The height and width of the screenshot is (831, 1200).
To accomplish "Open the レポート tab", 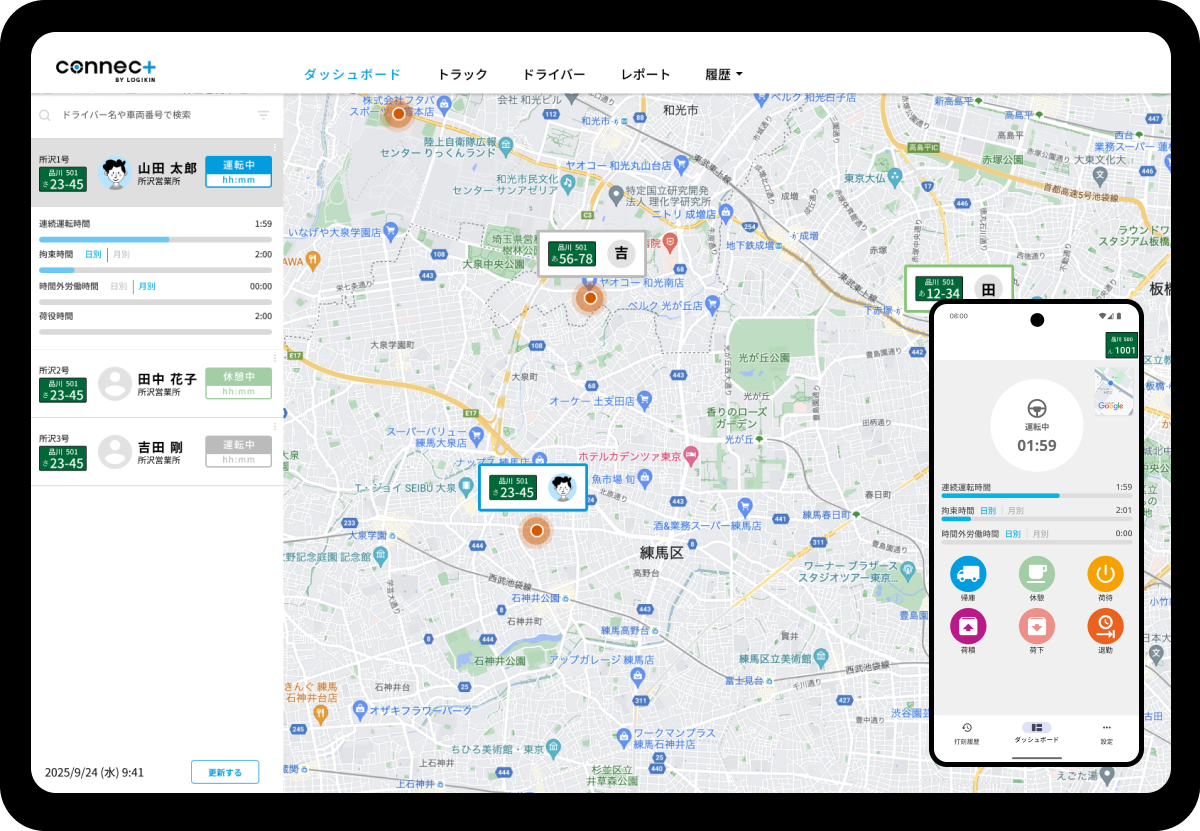I will pyautogui.click(x=645, y=74).
